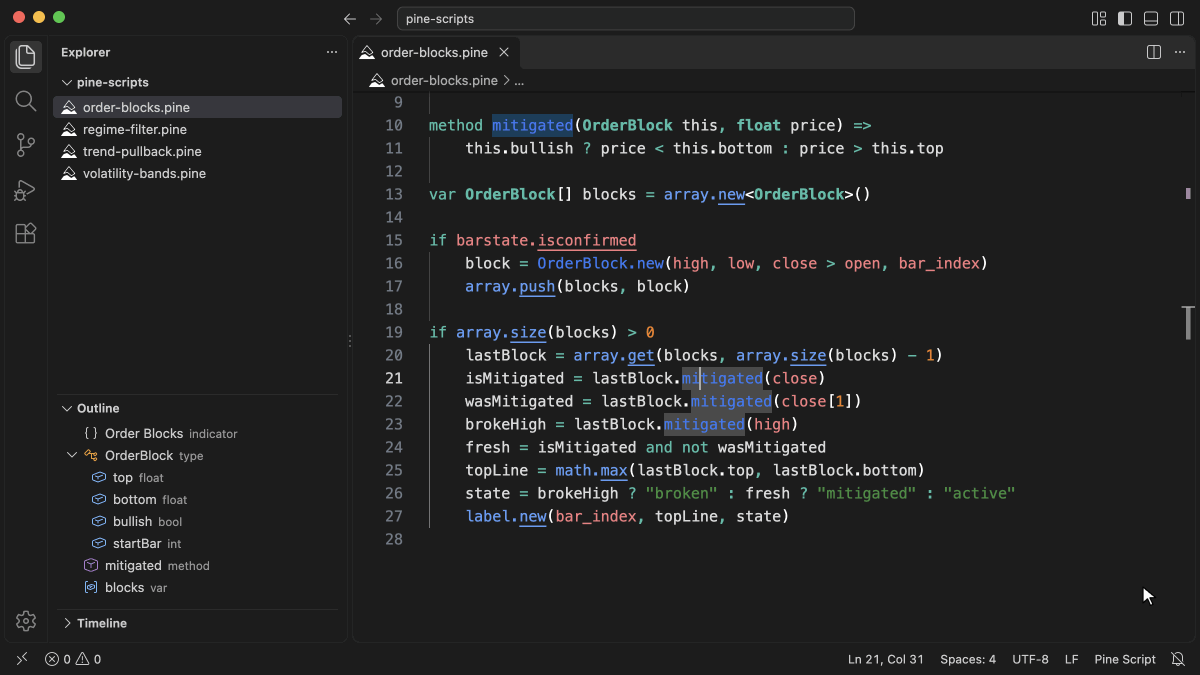
Task: Split the editor to the right
Action: point(1153,52)
